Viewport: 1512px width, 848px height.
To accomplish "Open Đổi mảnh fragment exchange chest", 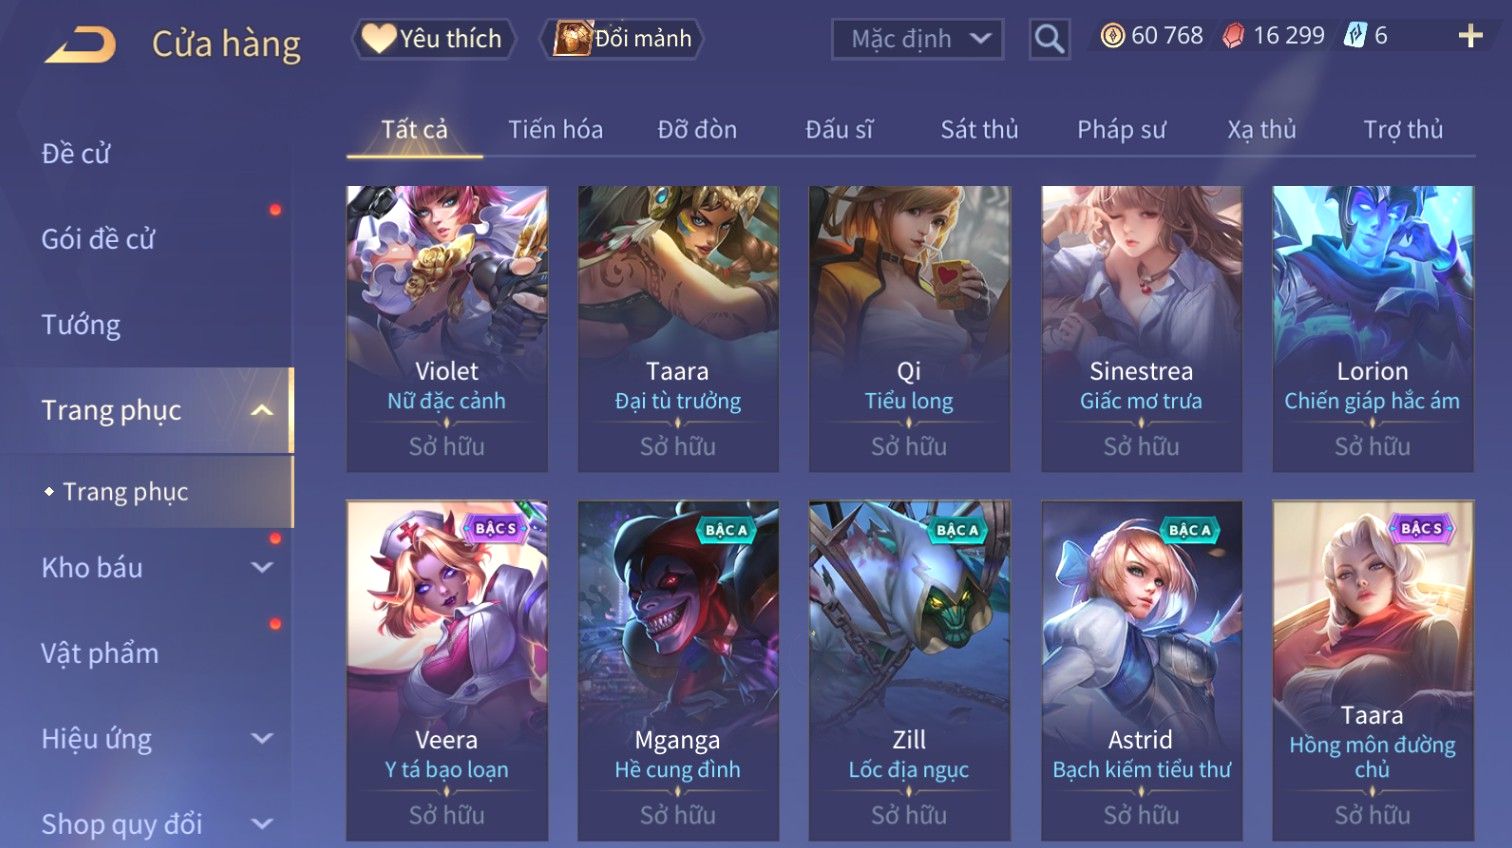I will (622, 39).
